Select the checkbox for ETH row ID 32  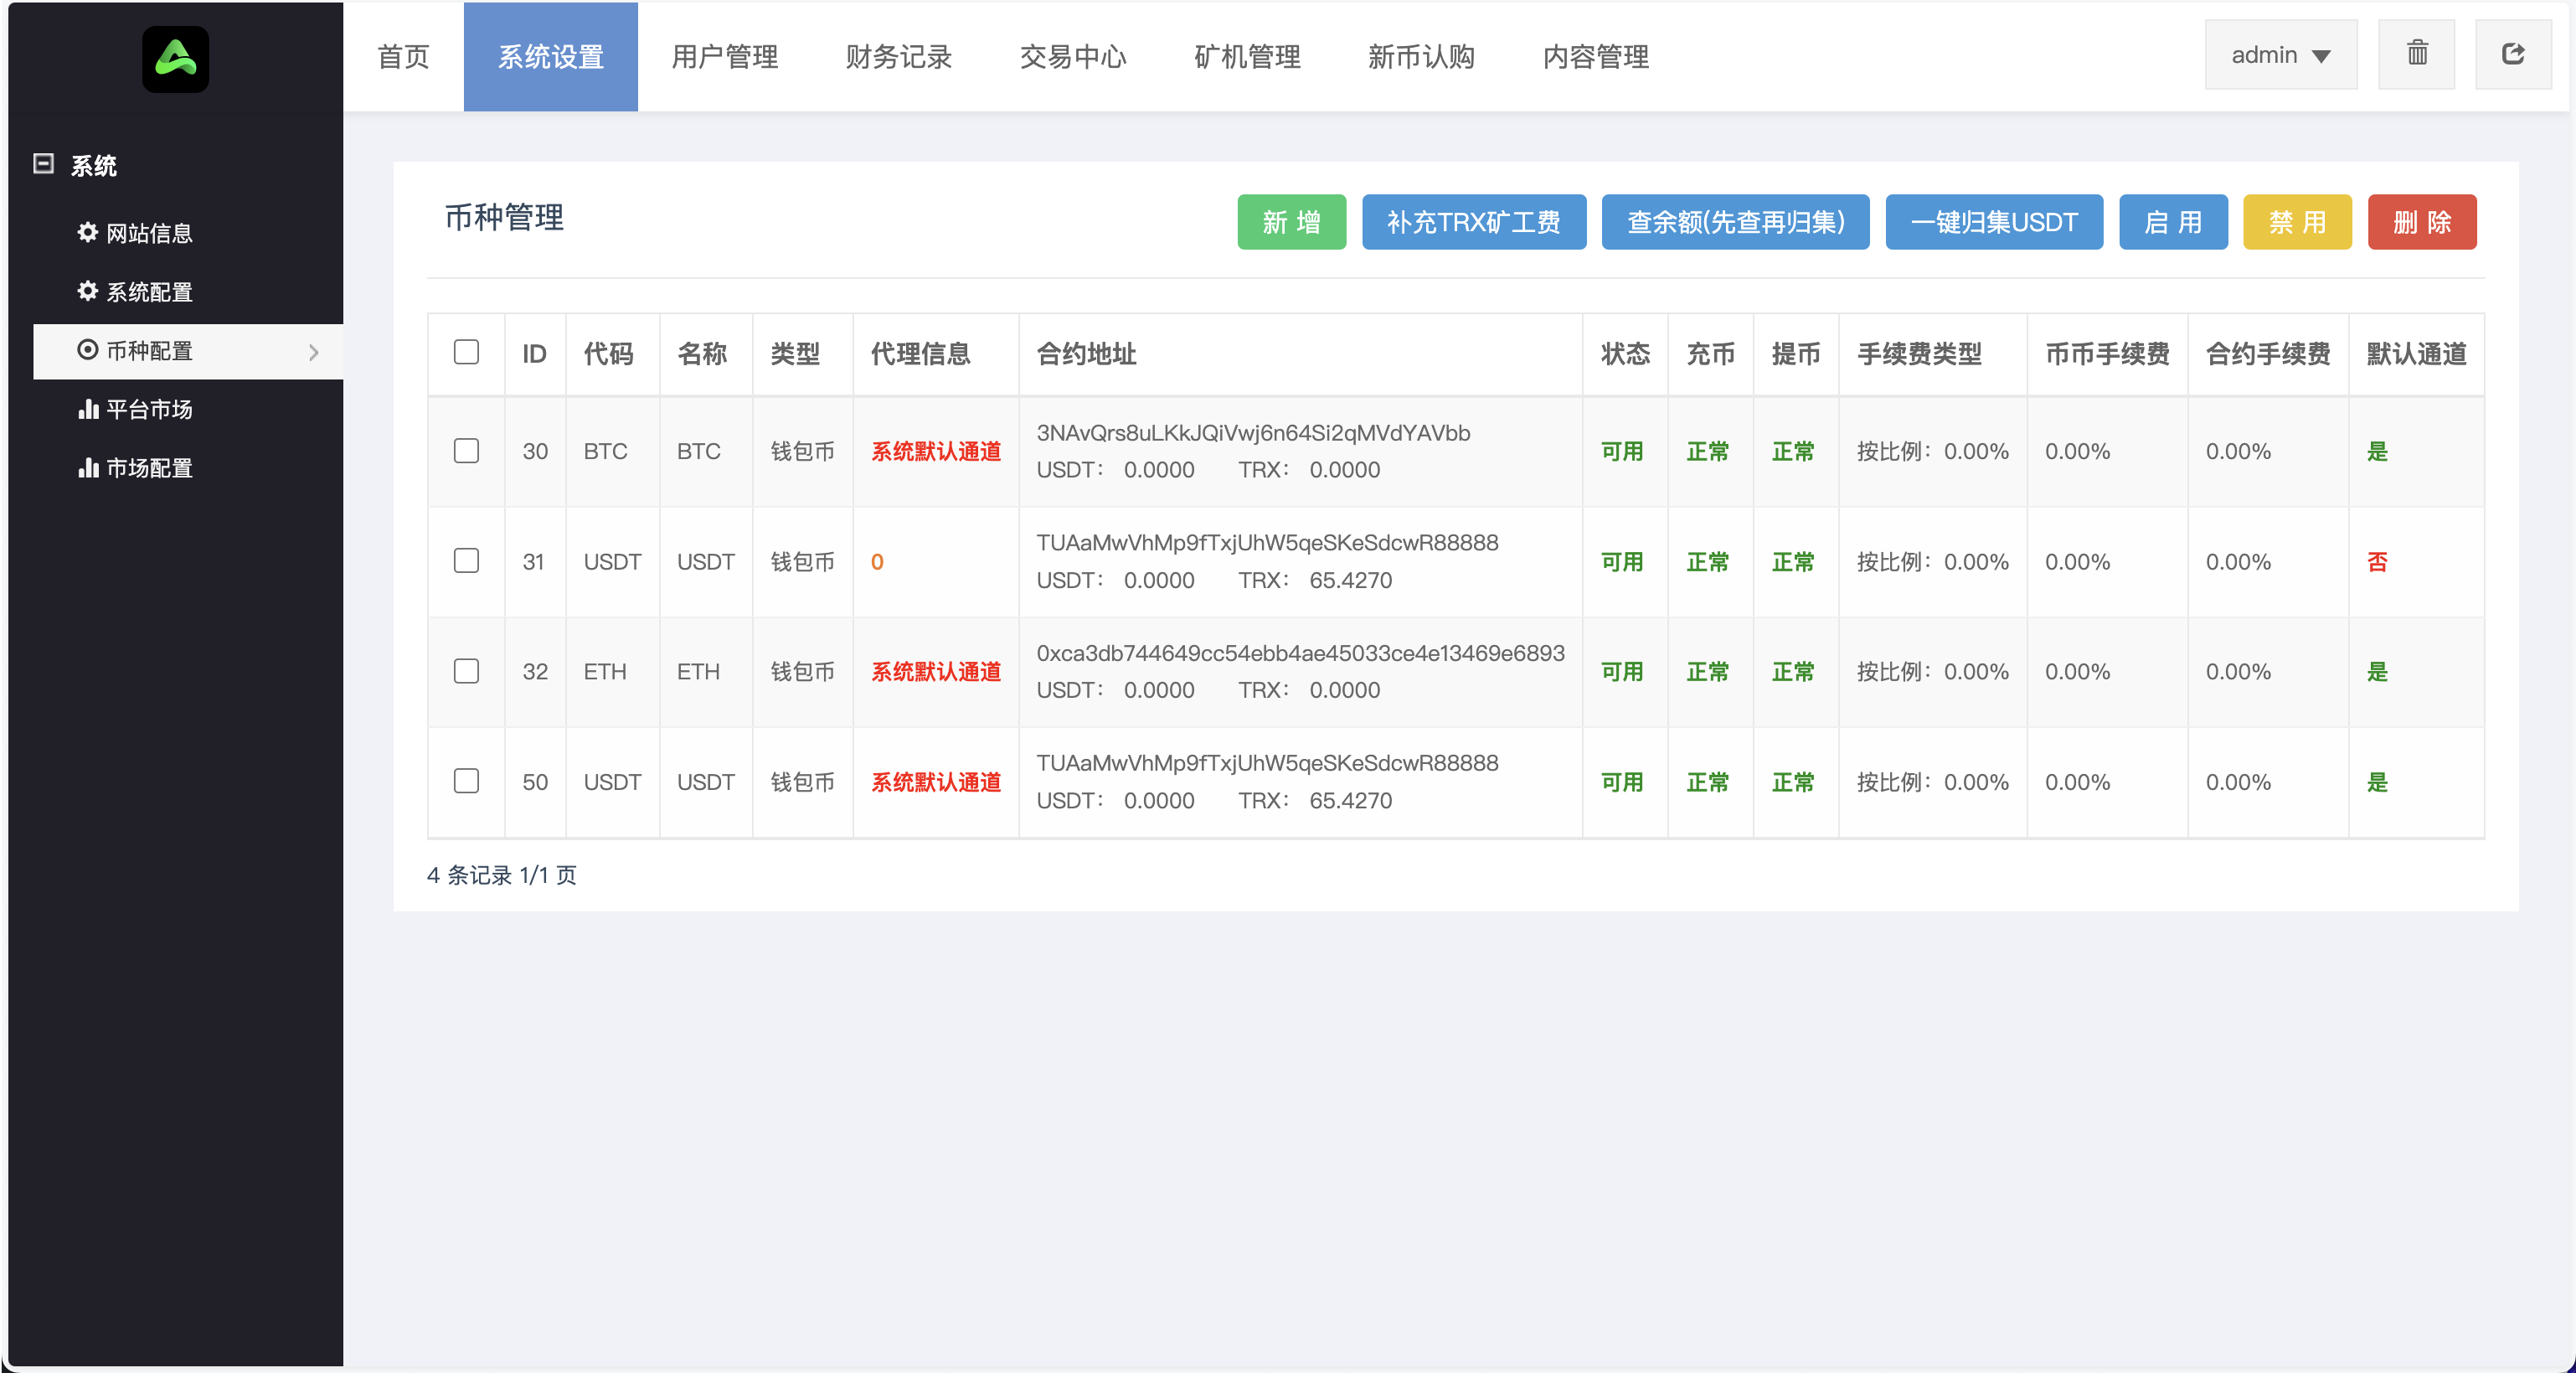pos(466,672)
